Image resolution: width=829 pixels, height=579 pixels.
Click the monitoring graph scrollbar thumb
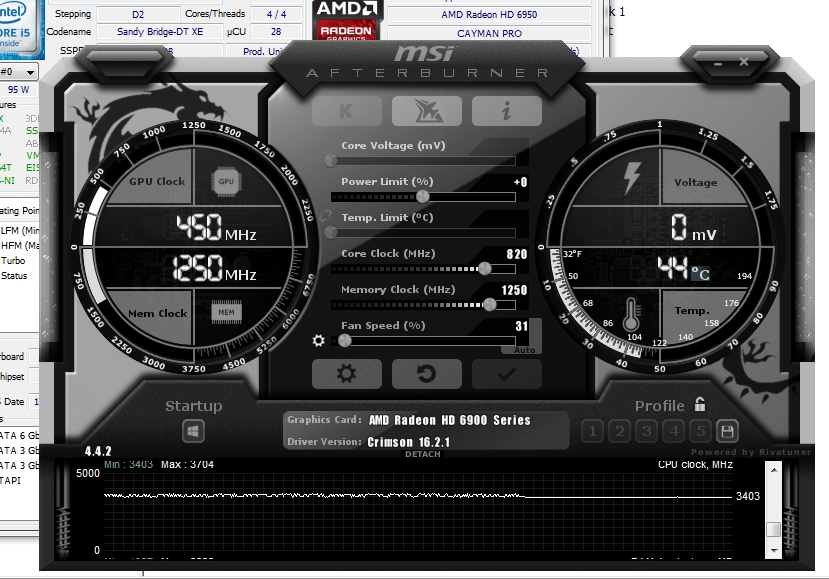773,529
